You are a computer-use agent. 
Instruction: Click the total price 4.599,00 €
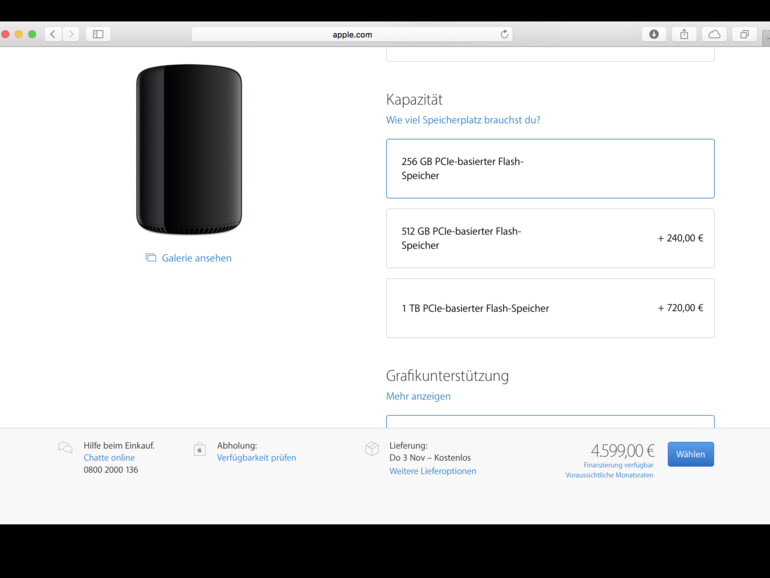pyautogui.click(x=623, y=450)
